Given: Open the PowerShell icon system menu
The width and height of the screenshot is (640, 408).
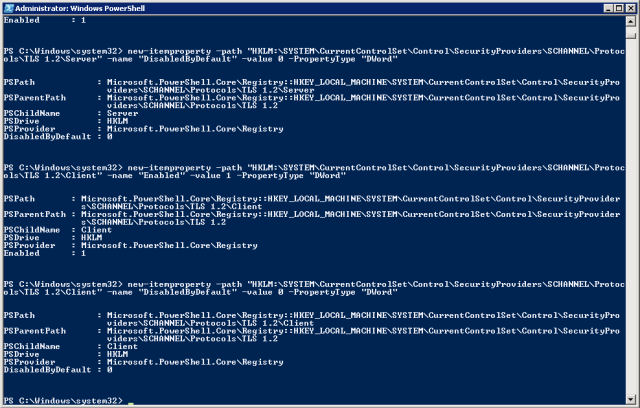Looking at the screenshot, I should point(9,8).
